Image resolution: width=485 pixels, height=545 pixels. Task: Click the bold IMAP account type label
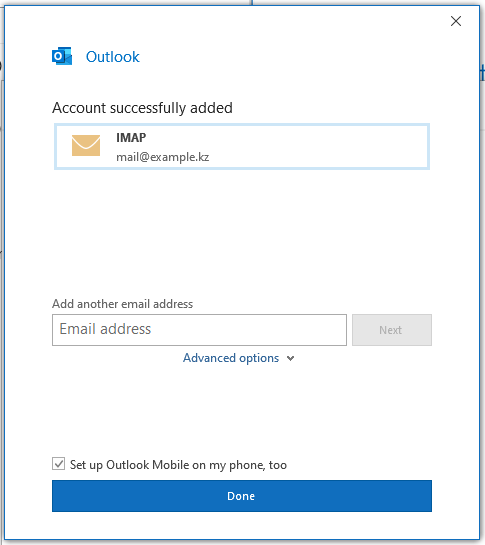[131, 138]
